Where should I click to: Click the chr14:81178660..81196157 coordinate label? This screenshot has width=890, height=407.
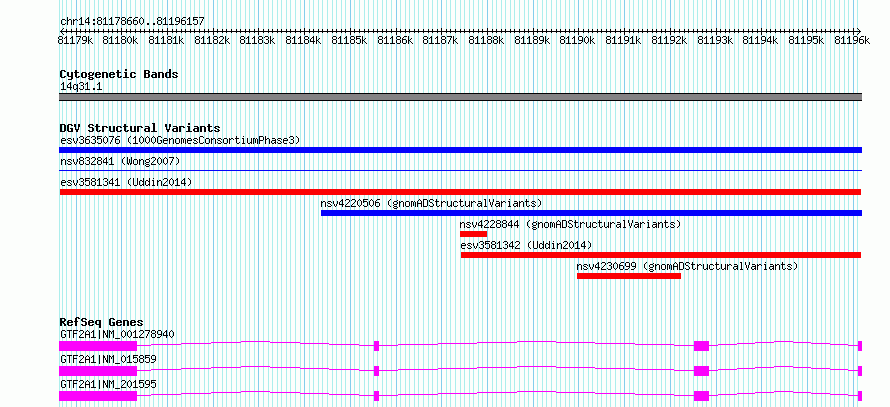[132, 22]
